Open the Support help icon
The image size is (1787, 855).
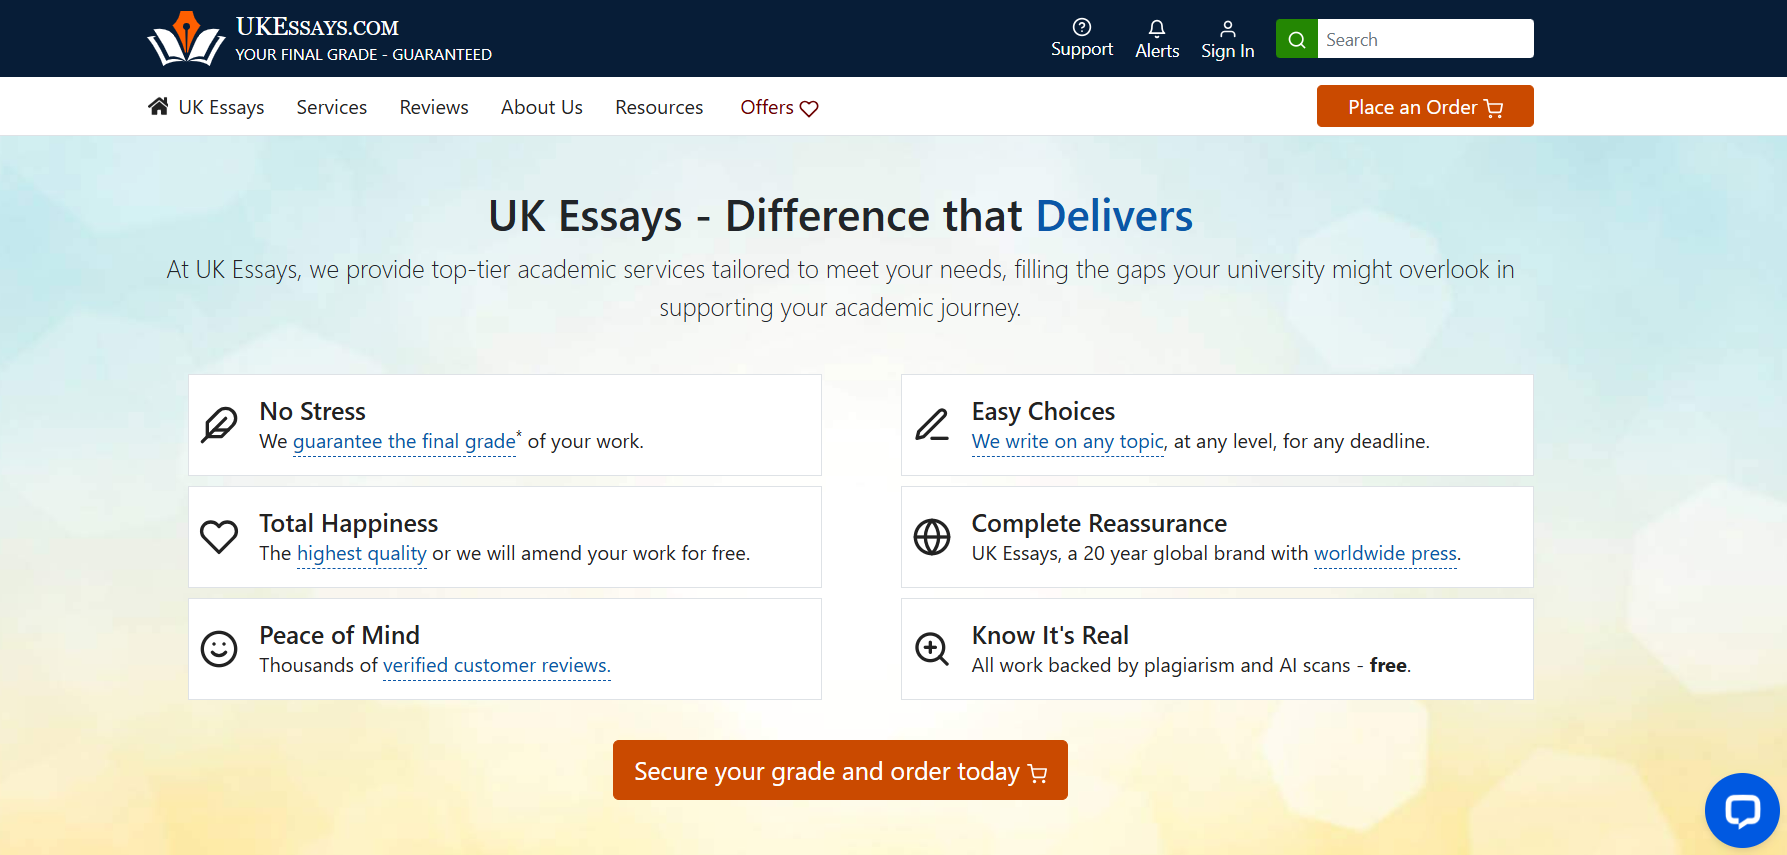[x=1082, y=27]
